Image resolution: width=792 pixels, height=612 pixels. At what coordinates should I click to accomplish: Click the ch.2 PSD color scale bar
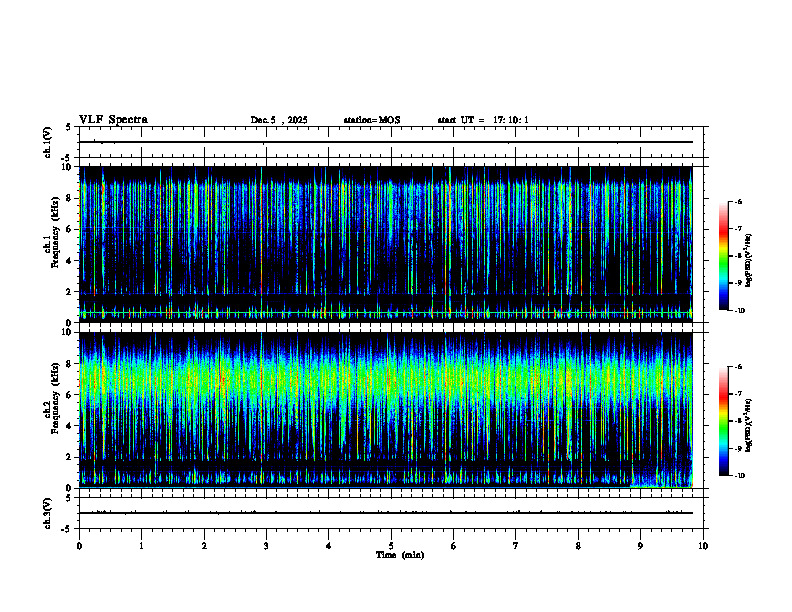(724, 421)
